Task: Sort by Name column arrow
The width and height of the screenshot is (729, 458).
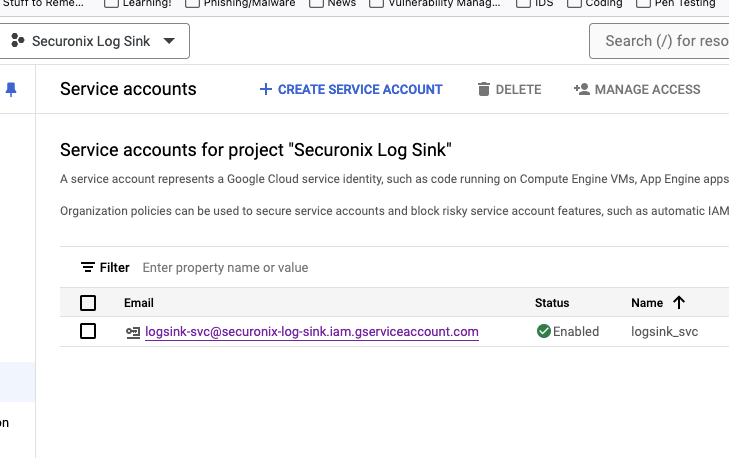Action: point(679,302)
